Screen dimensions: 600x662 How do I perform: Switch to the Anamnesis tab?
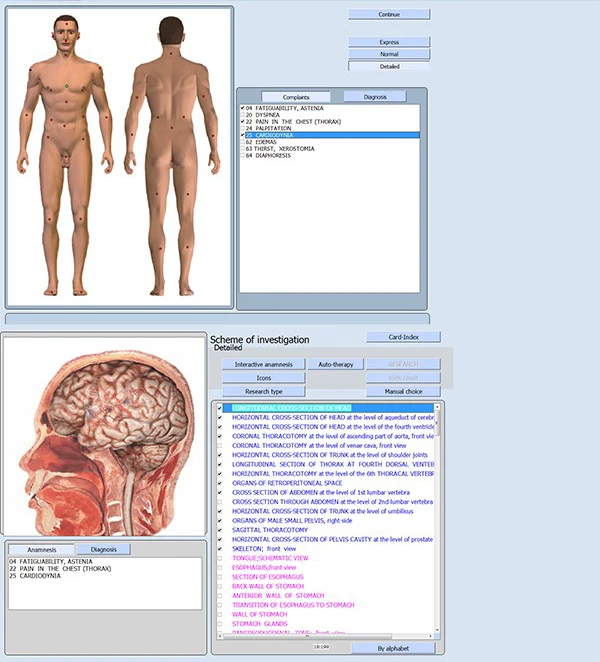coord(40,549)
